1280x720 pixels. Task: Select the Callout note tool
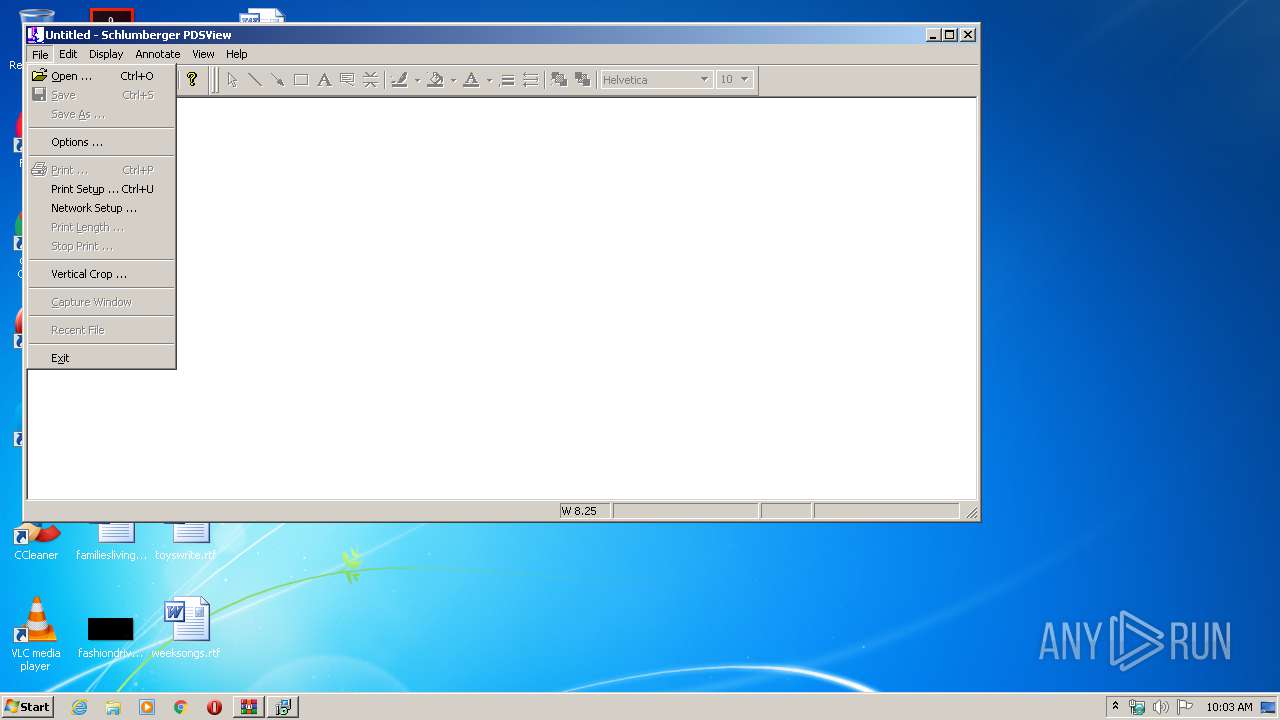tap(347, 79)
